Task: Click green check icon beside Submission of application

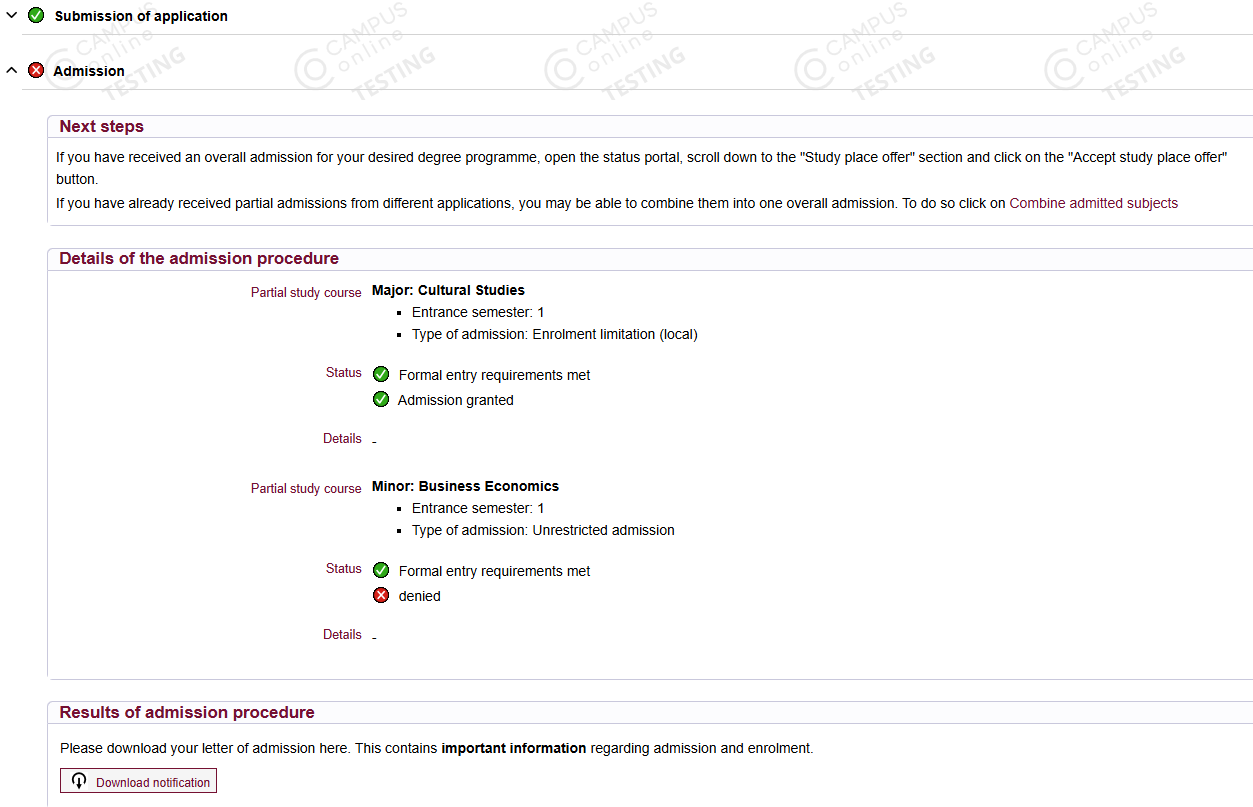Action: pos(36,15)
